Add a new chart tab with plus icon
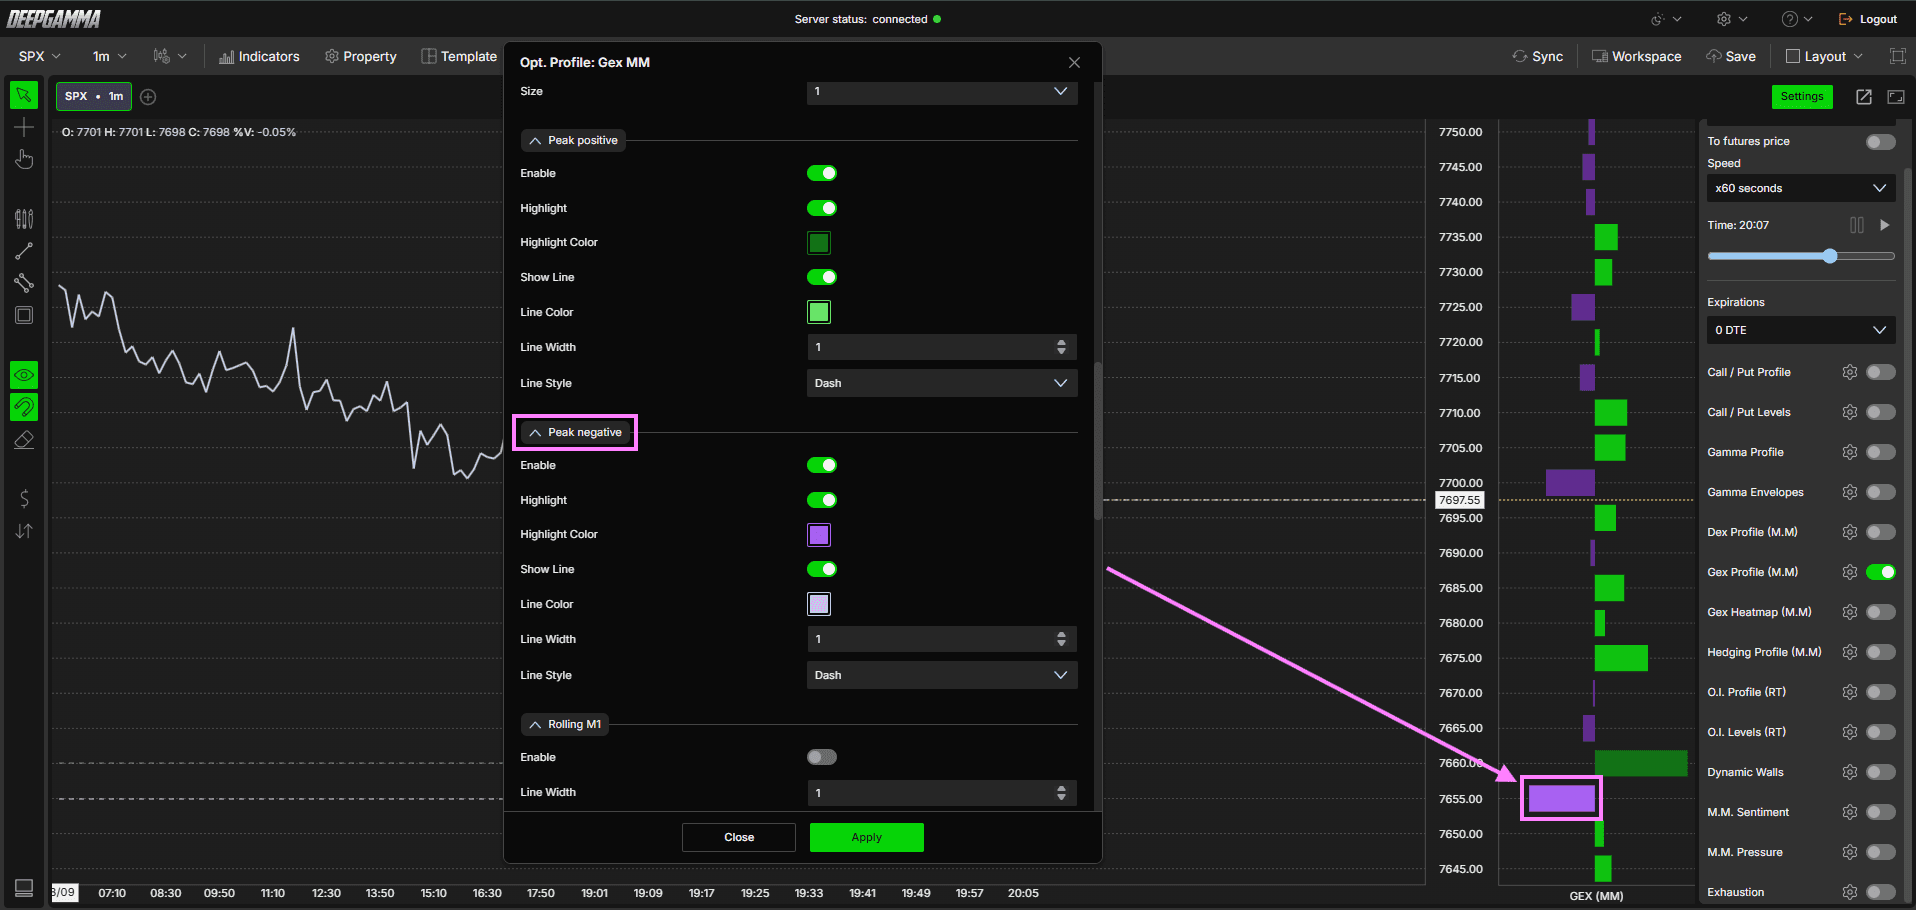Viewport: 1916px width, 910px height. (148, 97)
